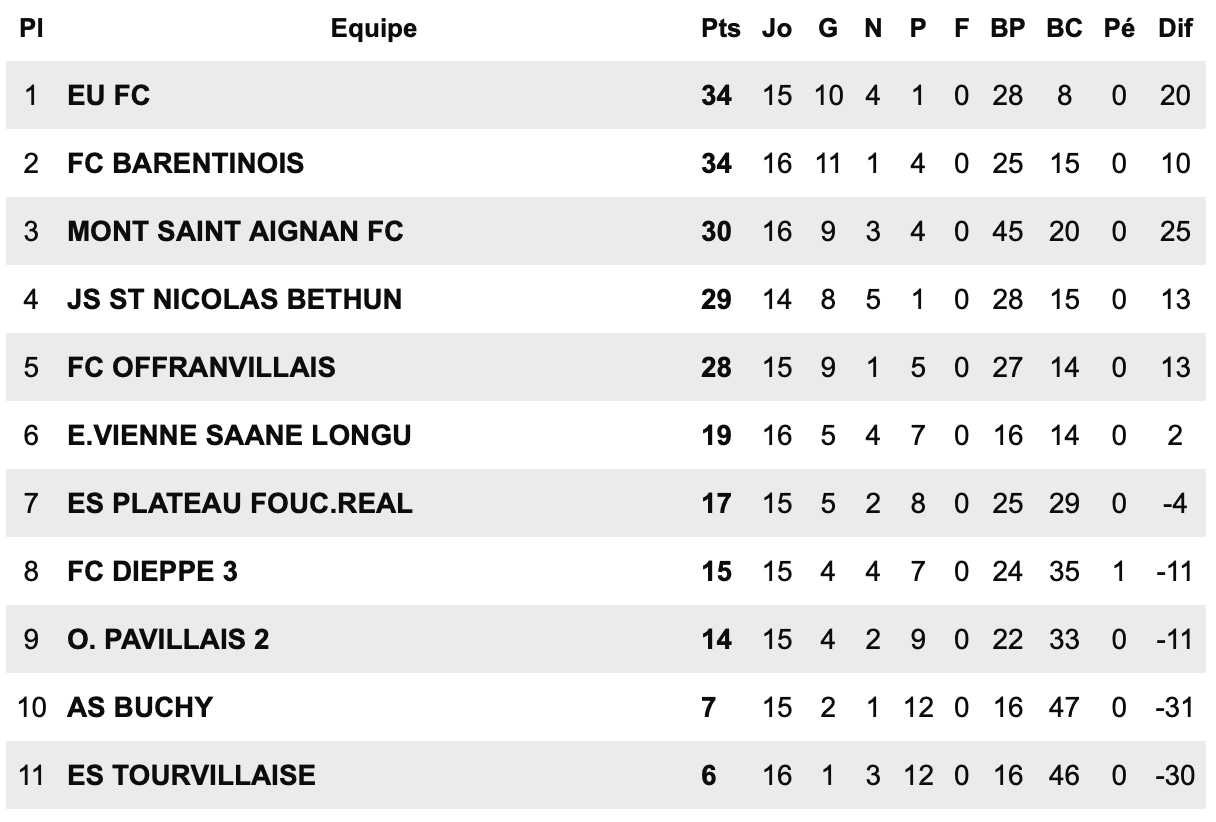The image size is (1216, 822).
Task: Click the Jo column header
Action: click(776, 29)
